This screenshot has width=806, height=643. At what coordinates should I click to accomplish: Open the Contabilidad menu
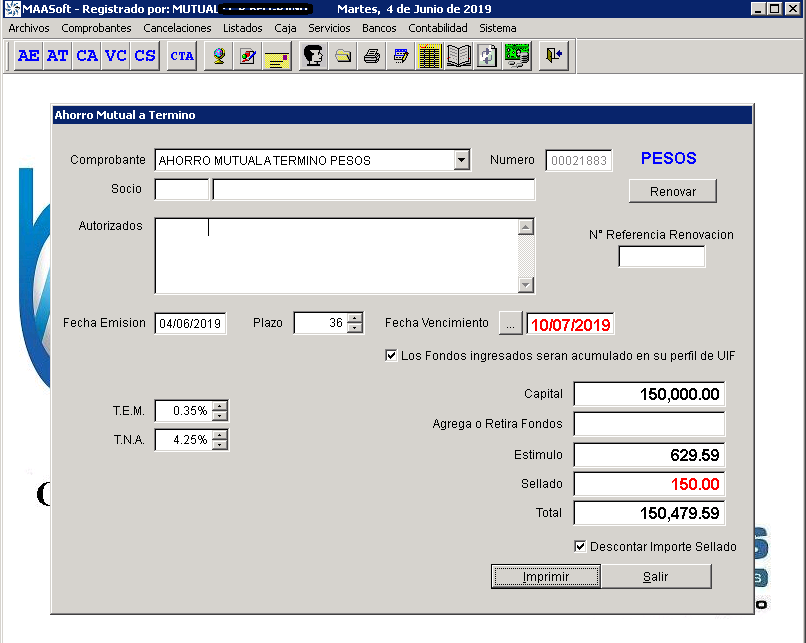click(438, 28)
